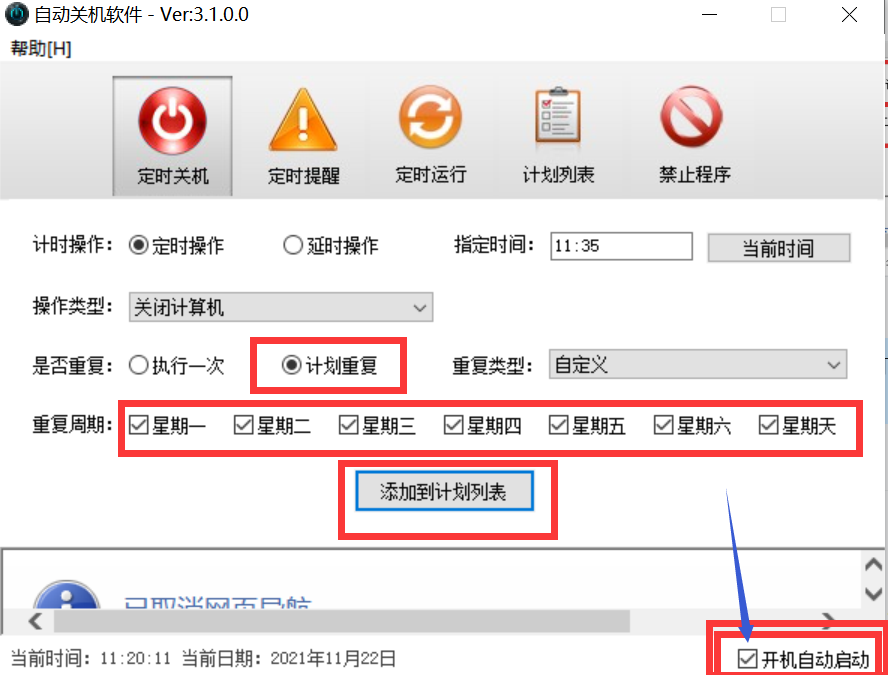Image resolution: width=888 pixels, height=675 pixels.
Task: Select the 定时关机 power icon
Action: pos(172,121)
